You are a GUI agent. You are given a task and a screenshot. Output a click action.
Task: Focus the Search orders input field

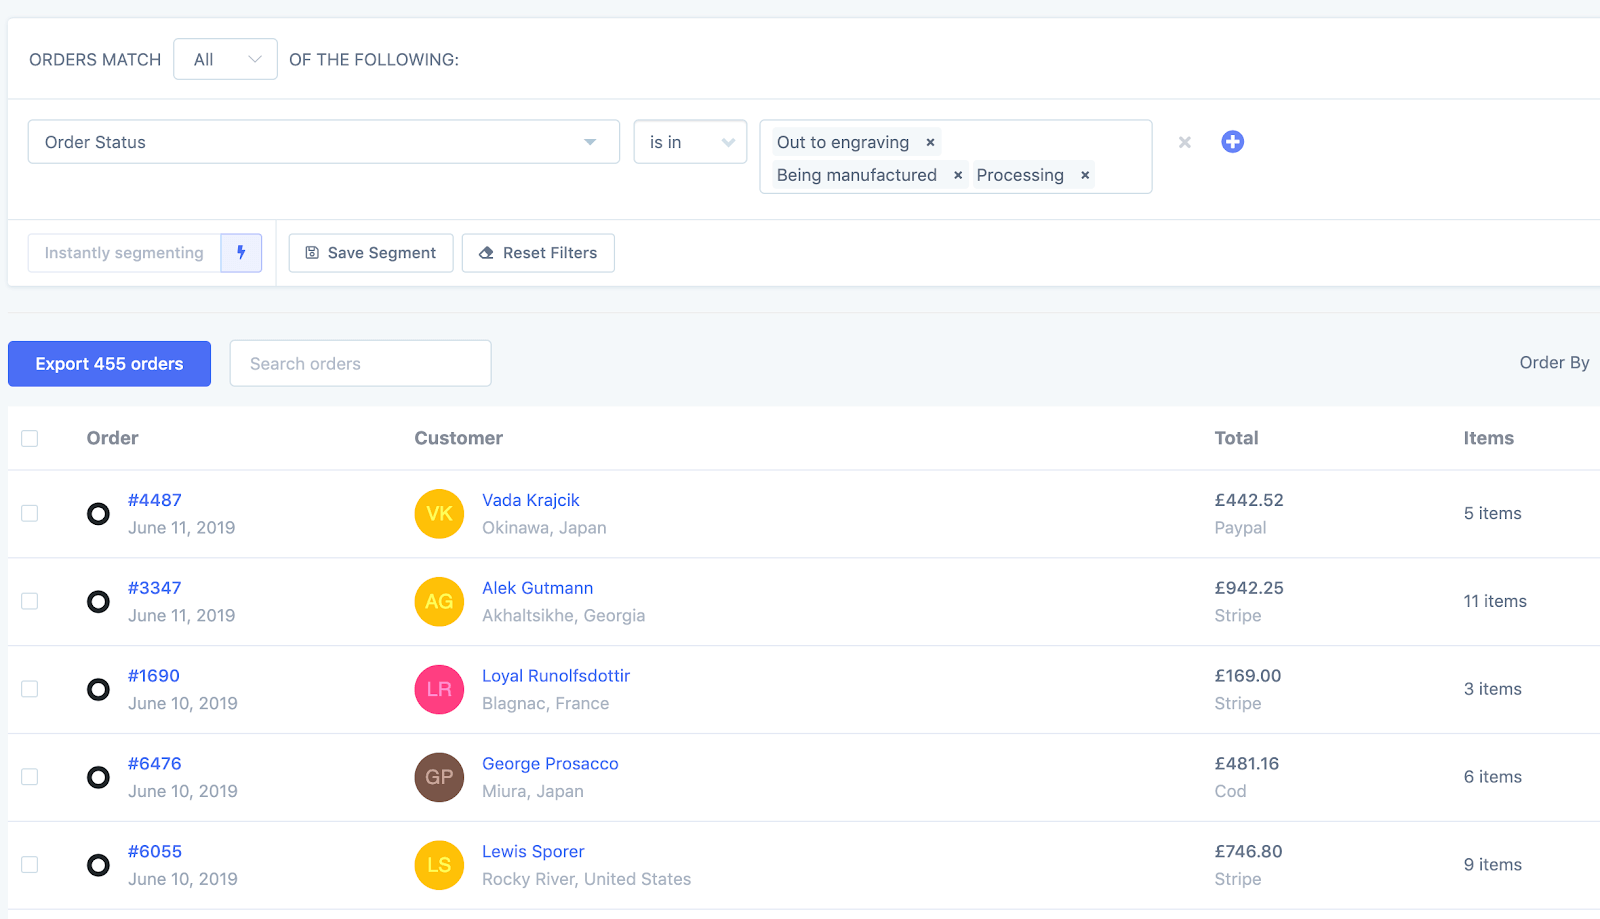click(360, 364)
